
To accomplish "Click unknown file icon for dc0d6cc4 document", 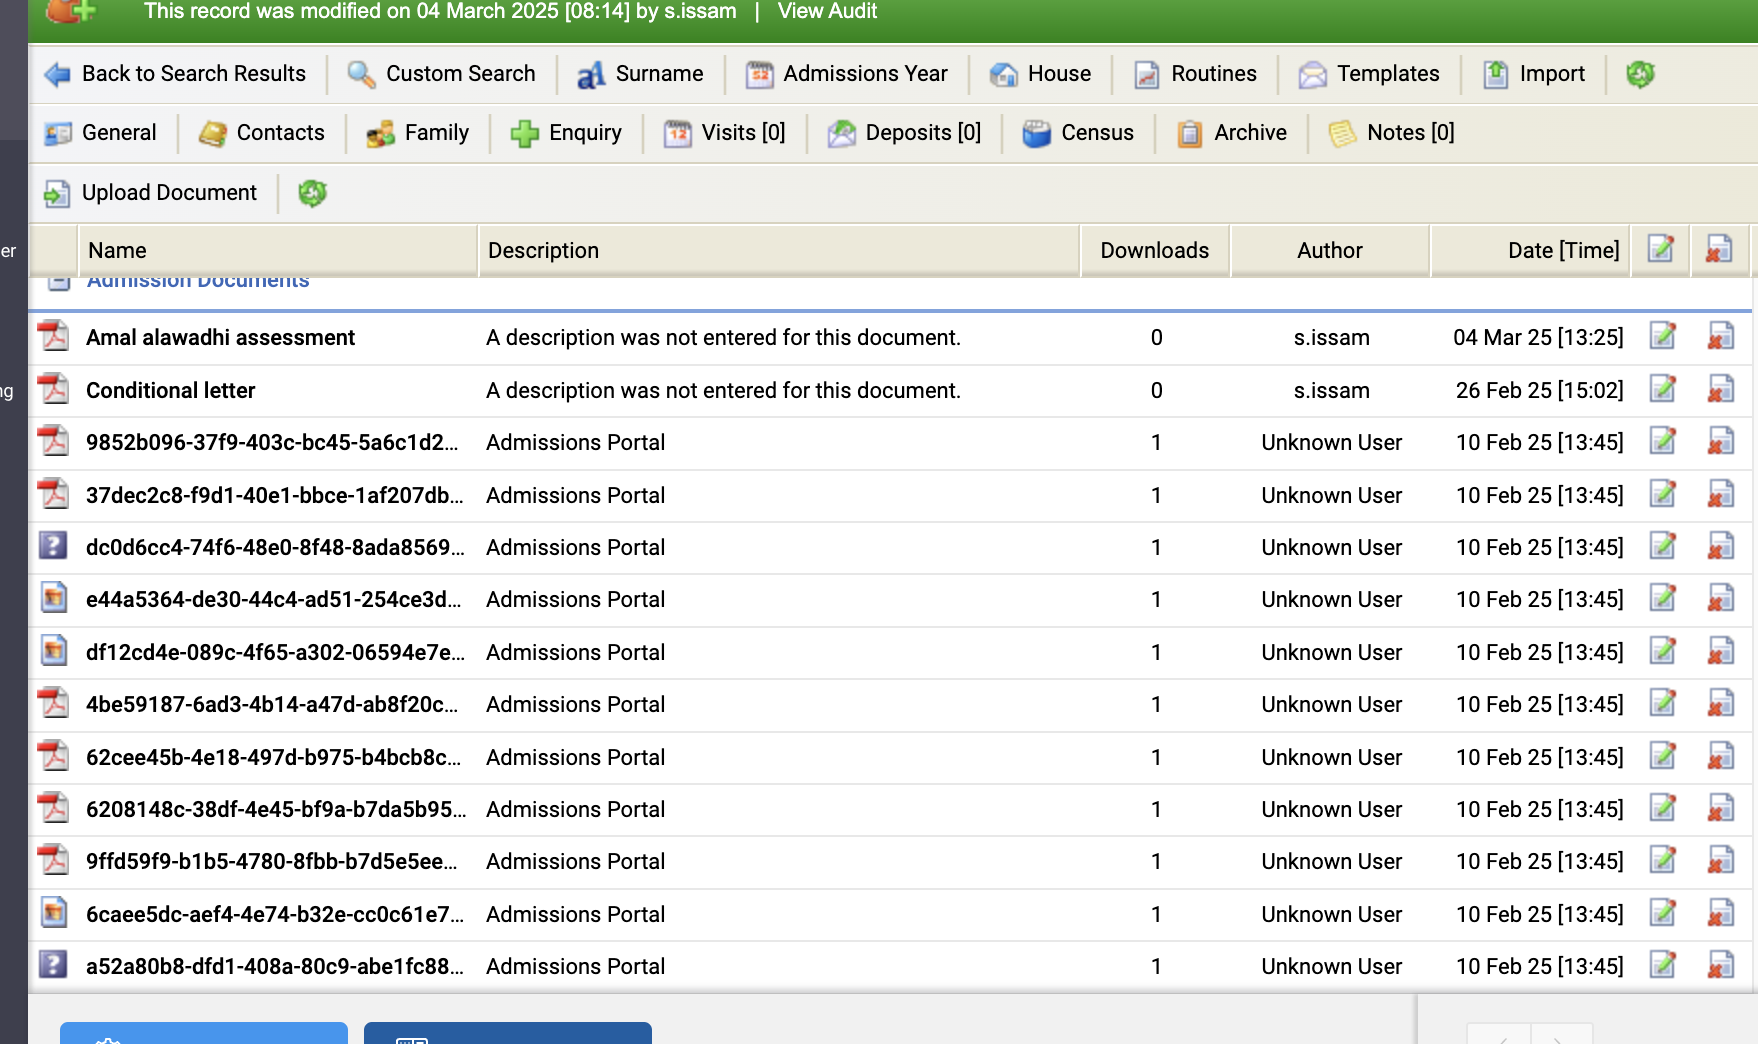I will (x=53, y=546).
